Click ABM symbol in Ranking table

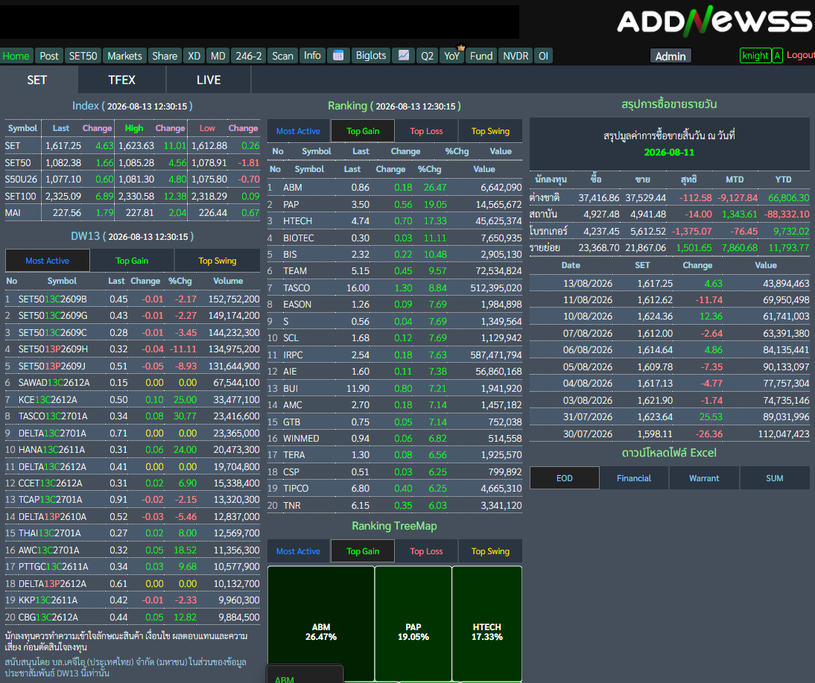293,187
